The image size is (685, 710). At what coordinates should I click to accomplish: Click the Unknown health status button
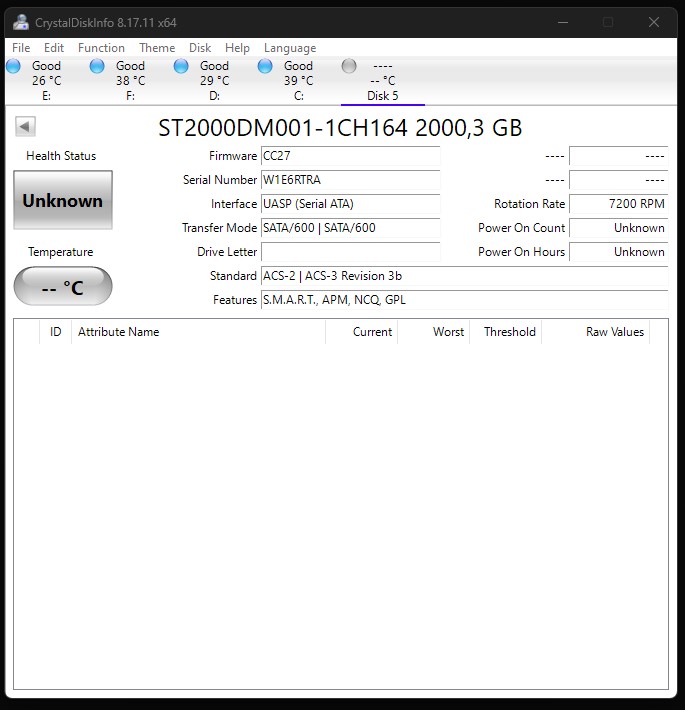click(x=63, y=200)
